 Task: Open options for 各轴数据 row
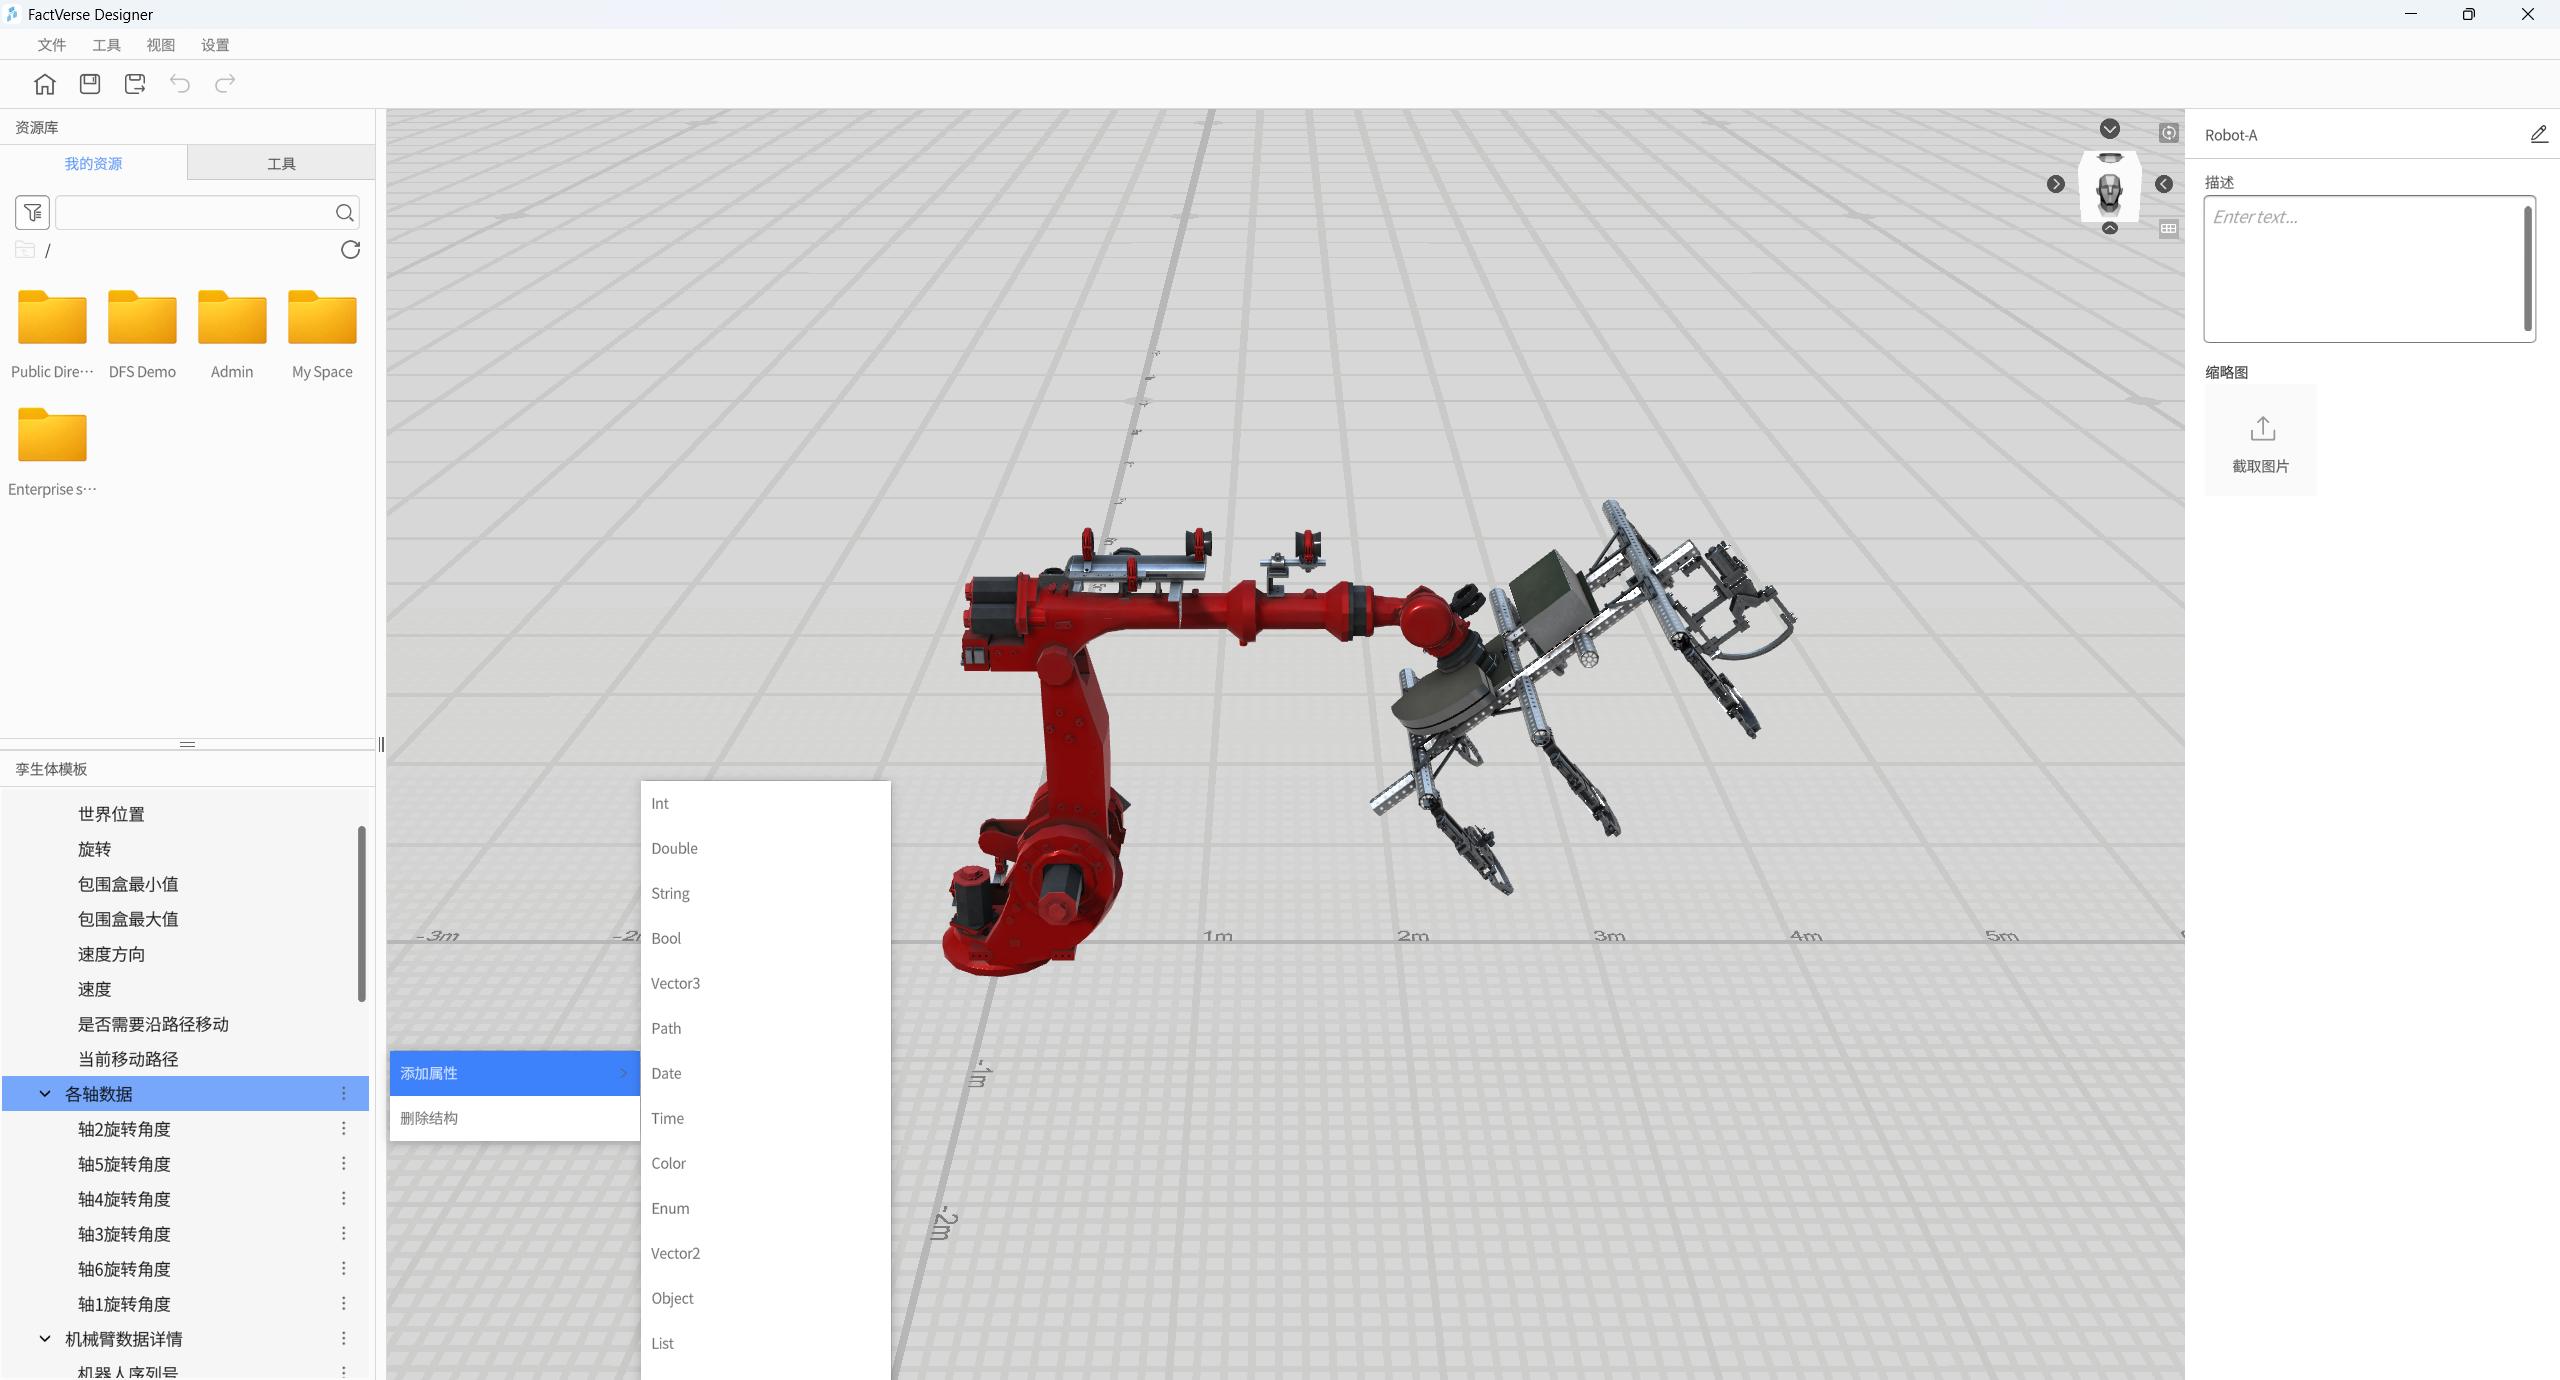click(x=344, y=1093)
